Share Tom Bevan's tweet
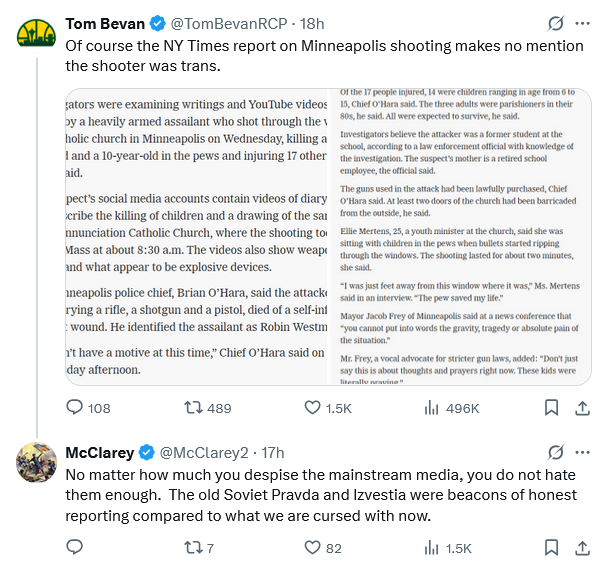Image resolution: width=609 pixels, height=565 pixels. pyautogui.click(x=582, y=407)
